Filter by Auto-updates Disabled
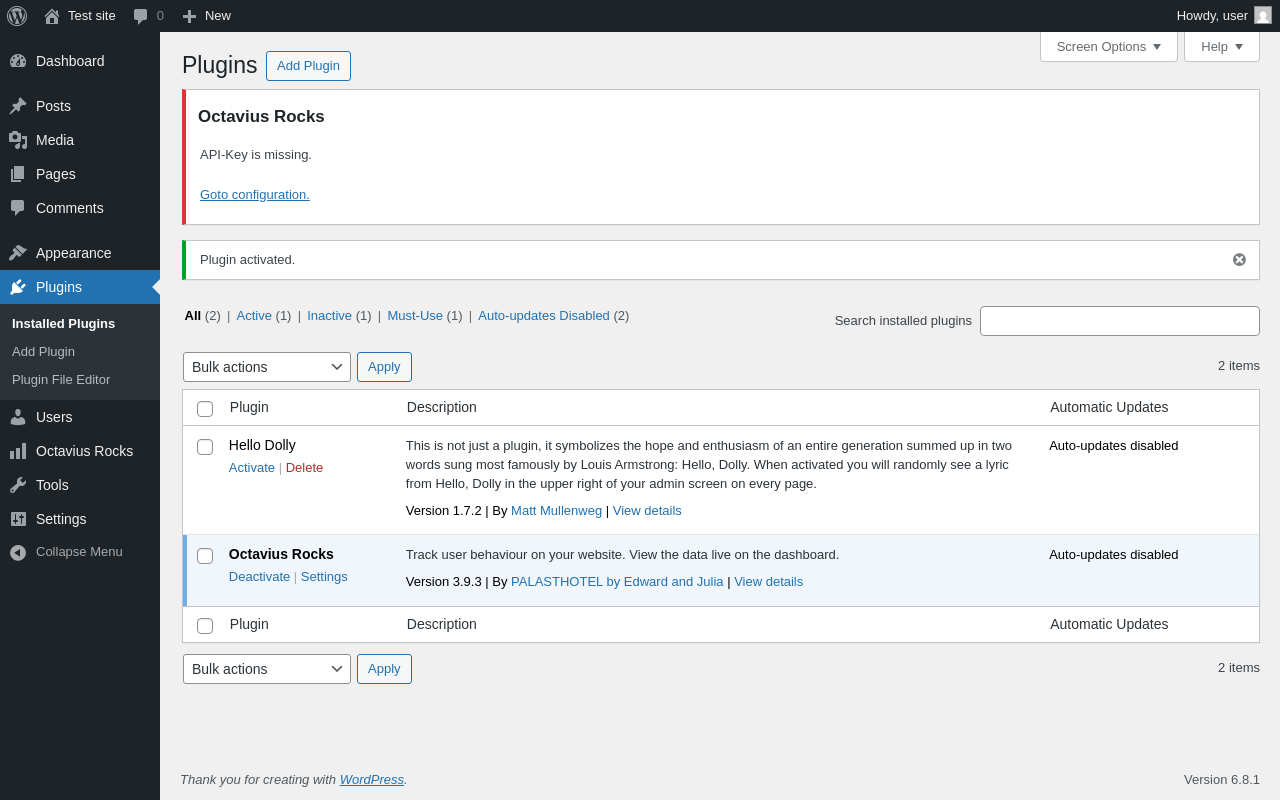 click(544, 316)
